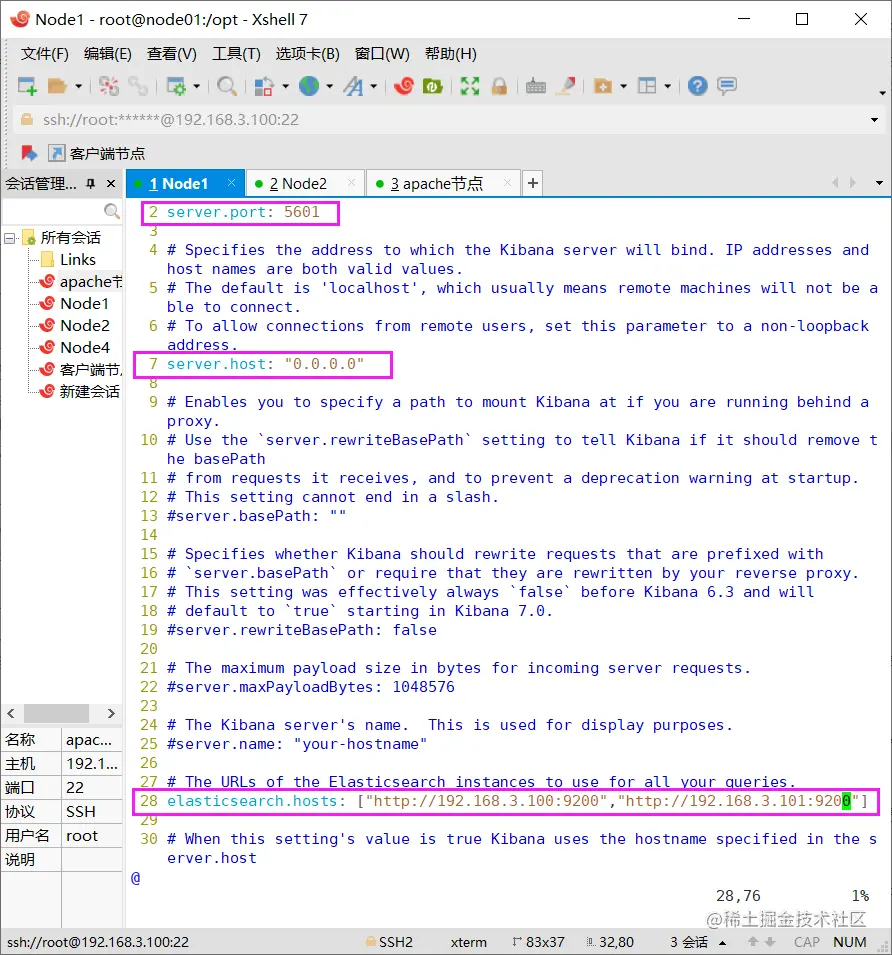Click the chat feedback bubble icon
Viewport: 892px width, 955px height.
point(727,86)
